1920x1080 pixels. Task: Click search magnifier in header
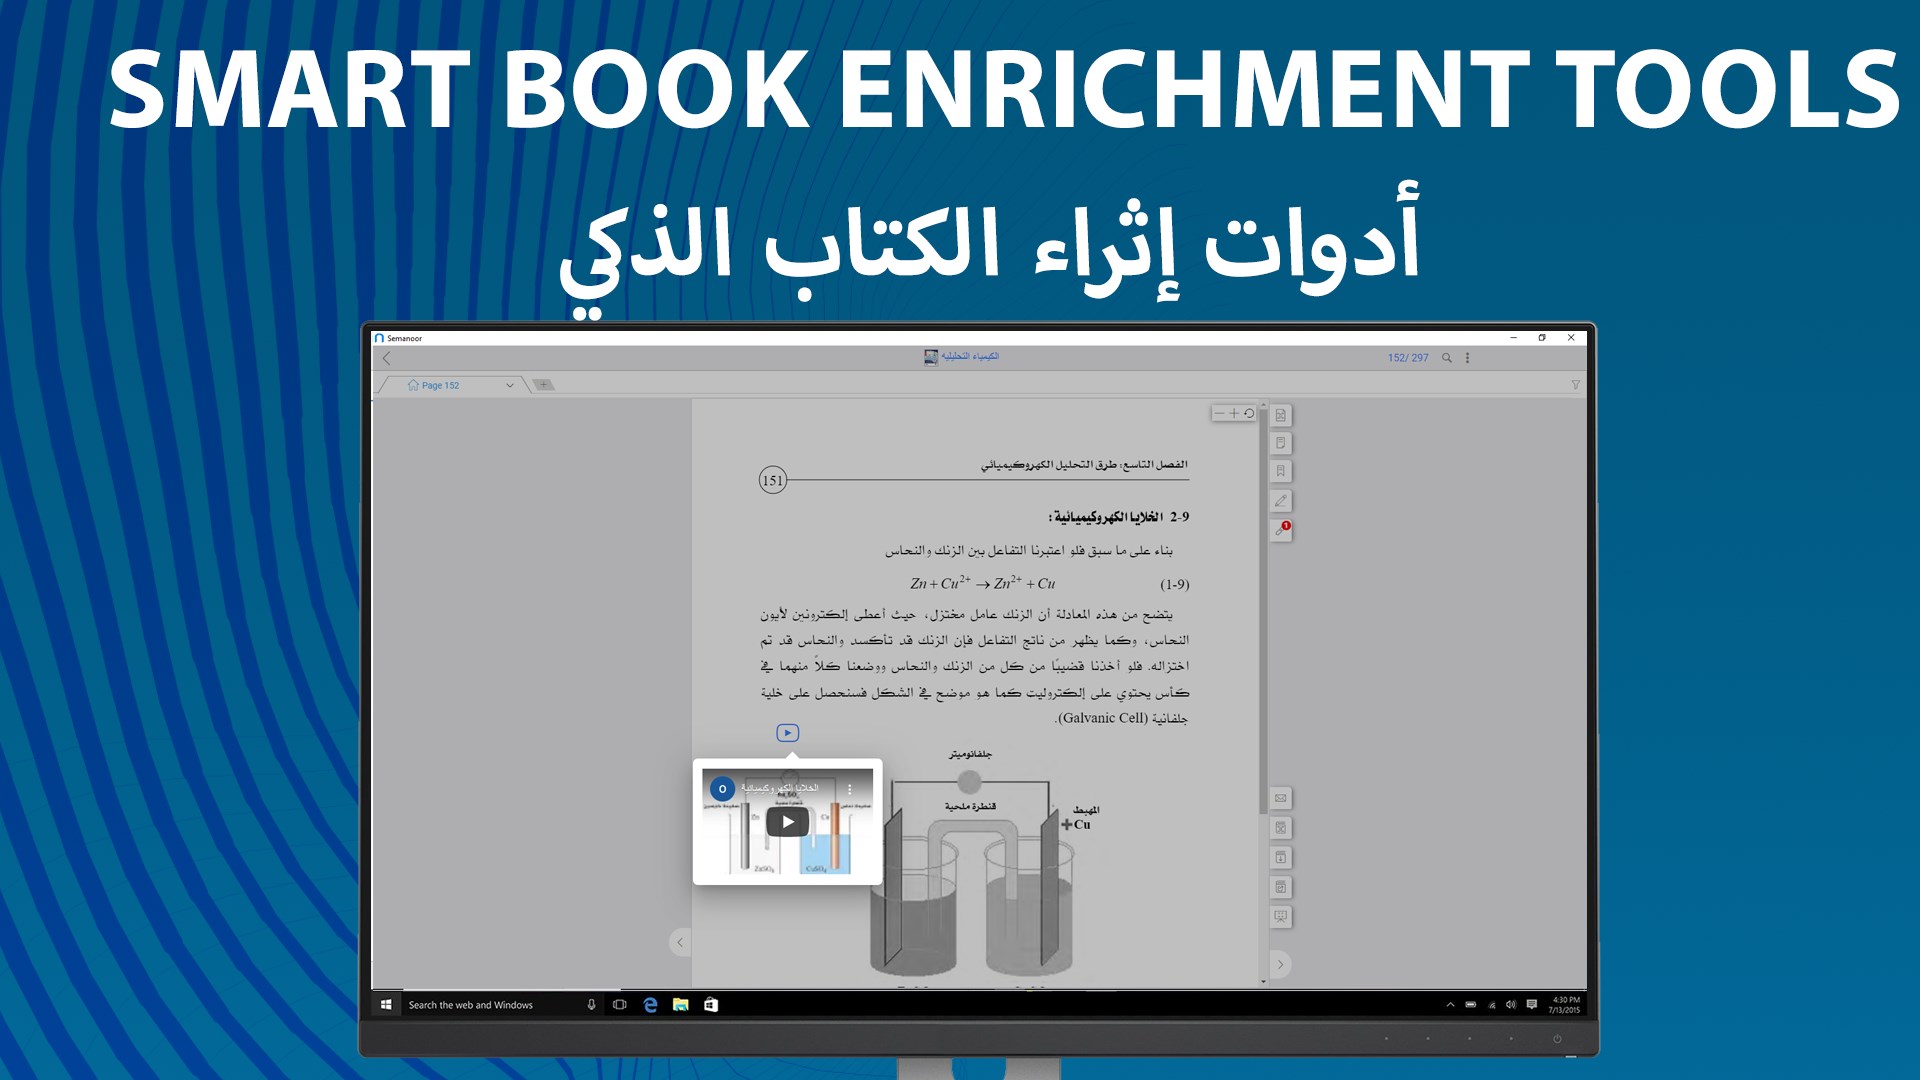click(x=1446, y=358)
